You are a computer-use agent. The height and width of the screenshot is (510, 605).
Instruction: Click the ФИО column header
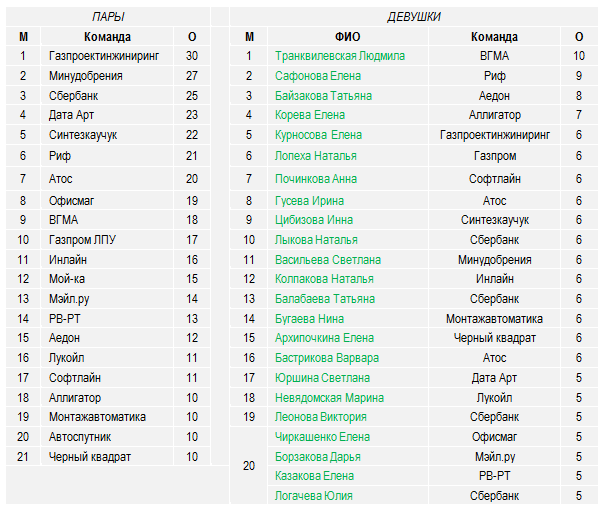[x=348, y=37]
